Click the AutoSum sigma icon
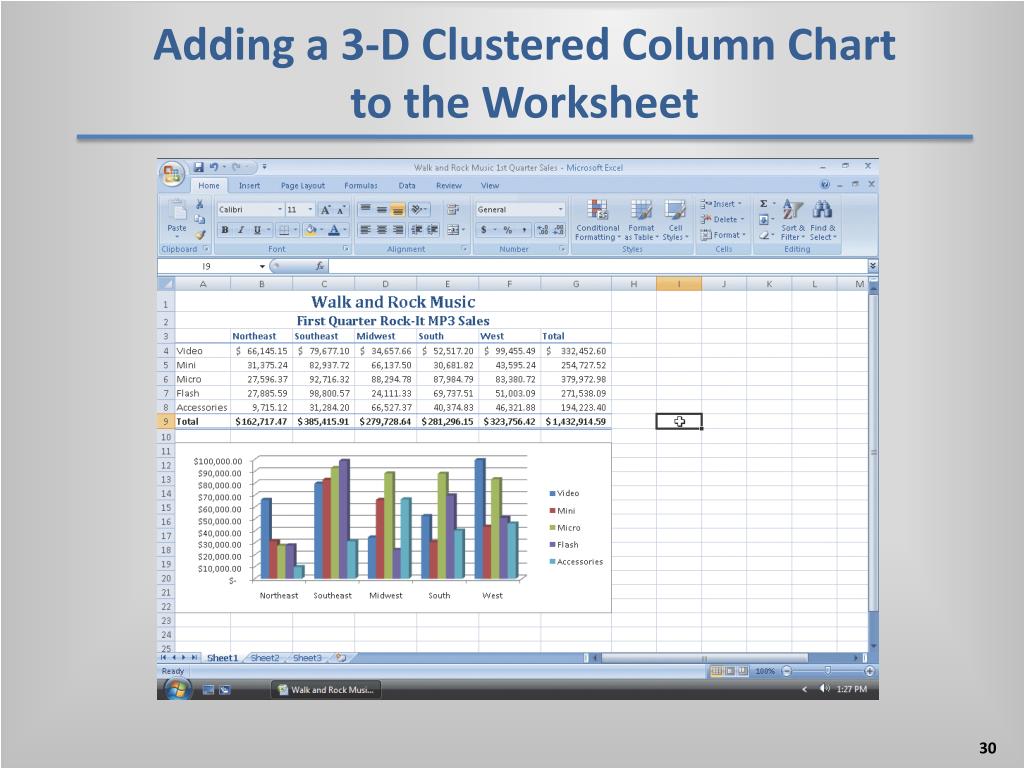 coord(763,204)
